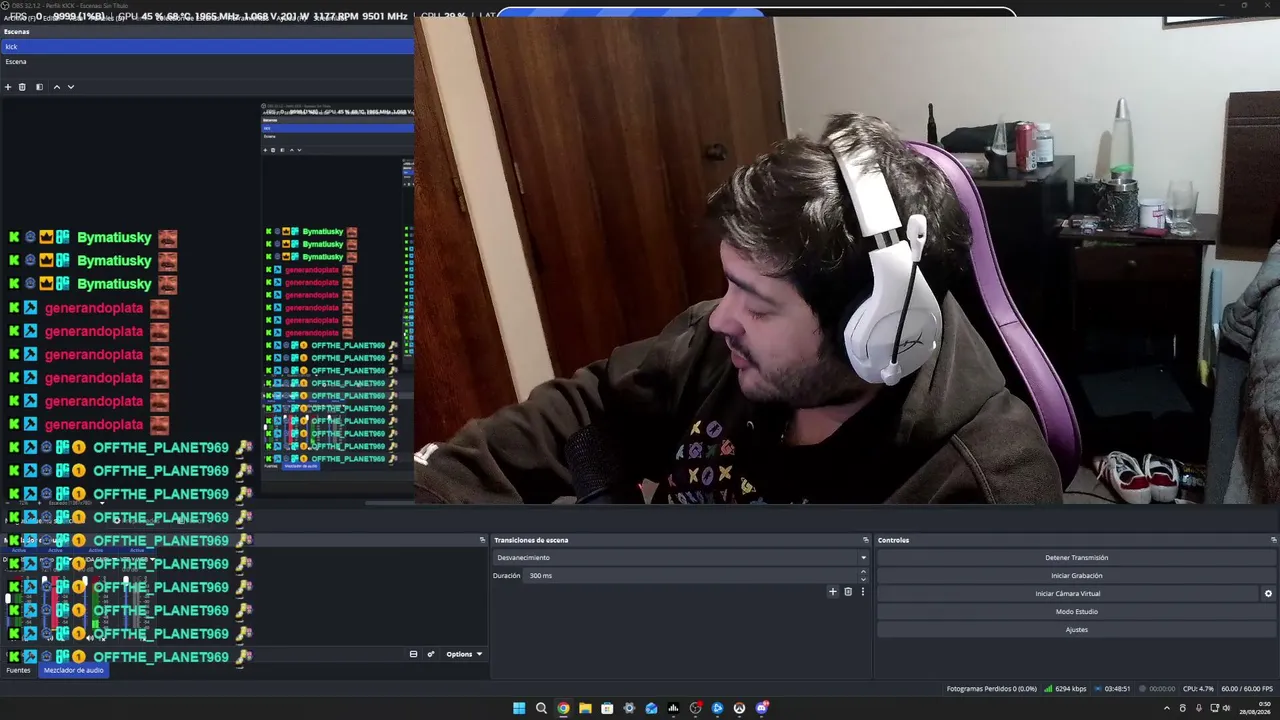Image resolution: width=1280 pixels, height=720 pixels.
Task: Move the selected scene down
Action: (70, 87)
